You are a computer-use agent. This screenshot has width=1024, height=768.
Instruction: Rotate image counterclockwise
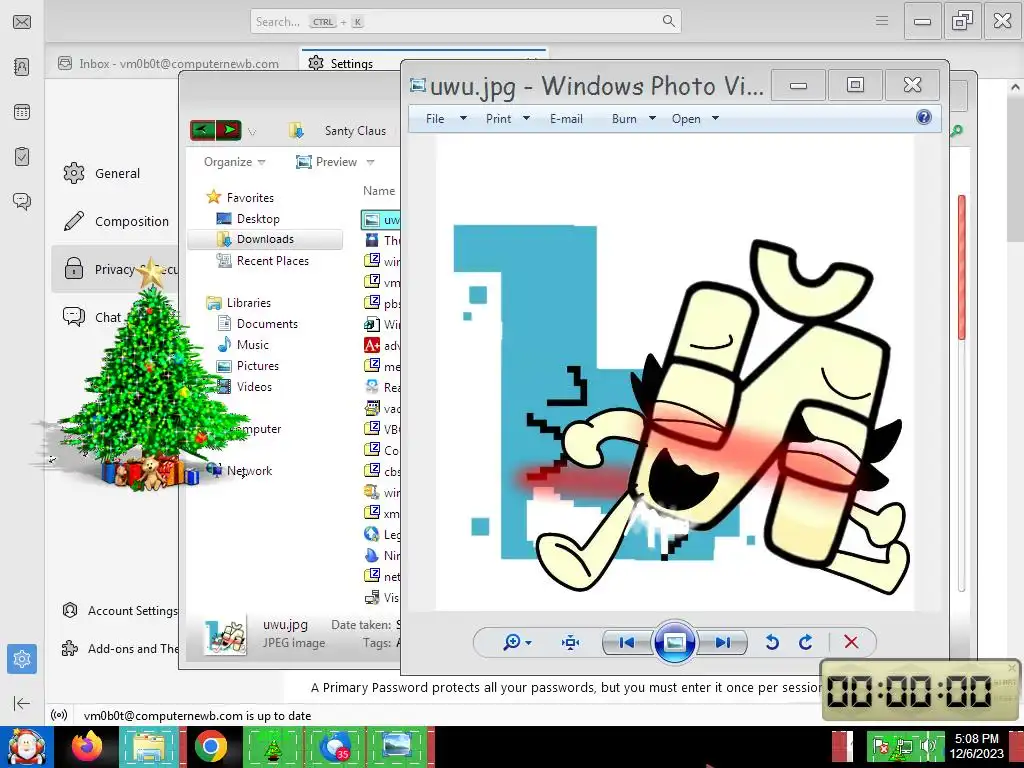click(772, 643)
